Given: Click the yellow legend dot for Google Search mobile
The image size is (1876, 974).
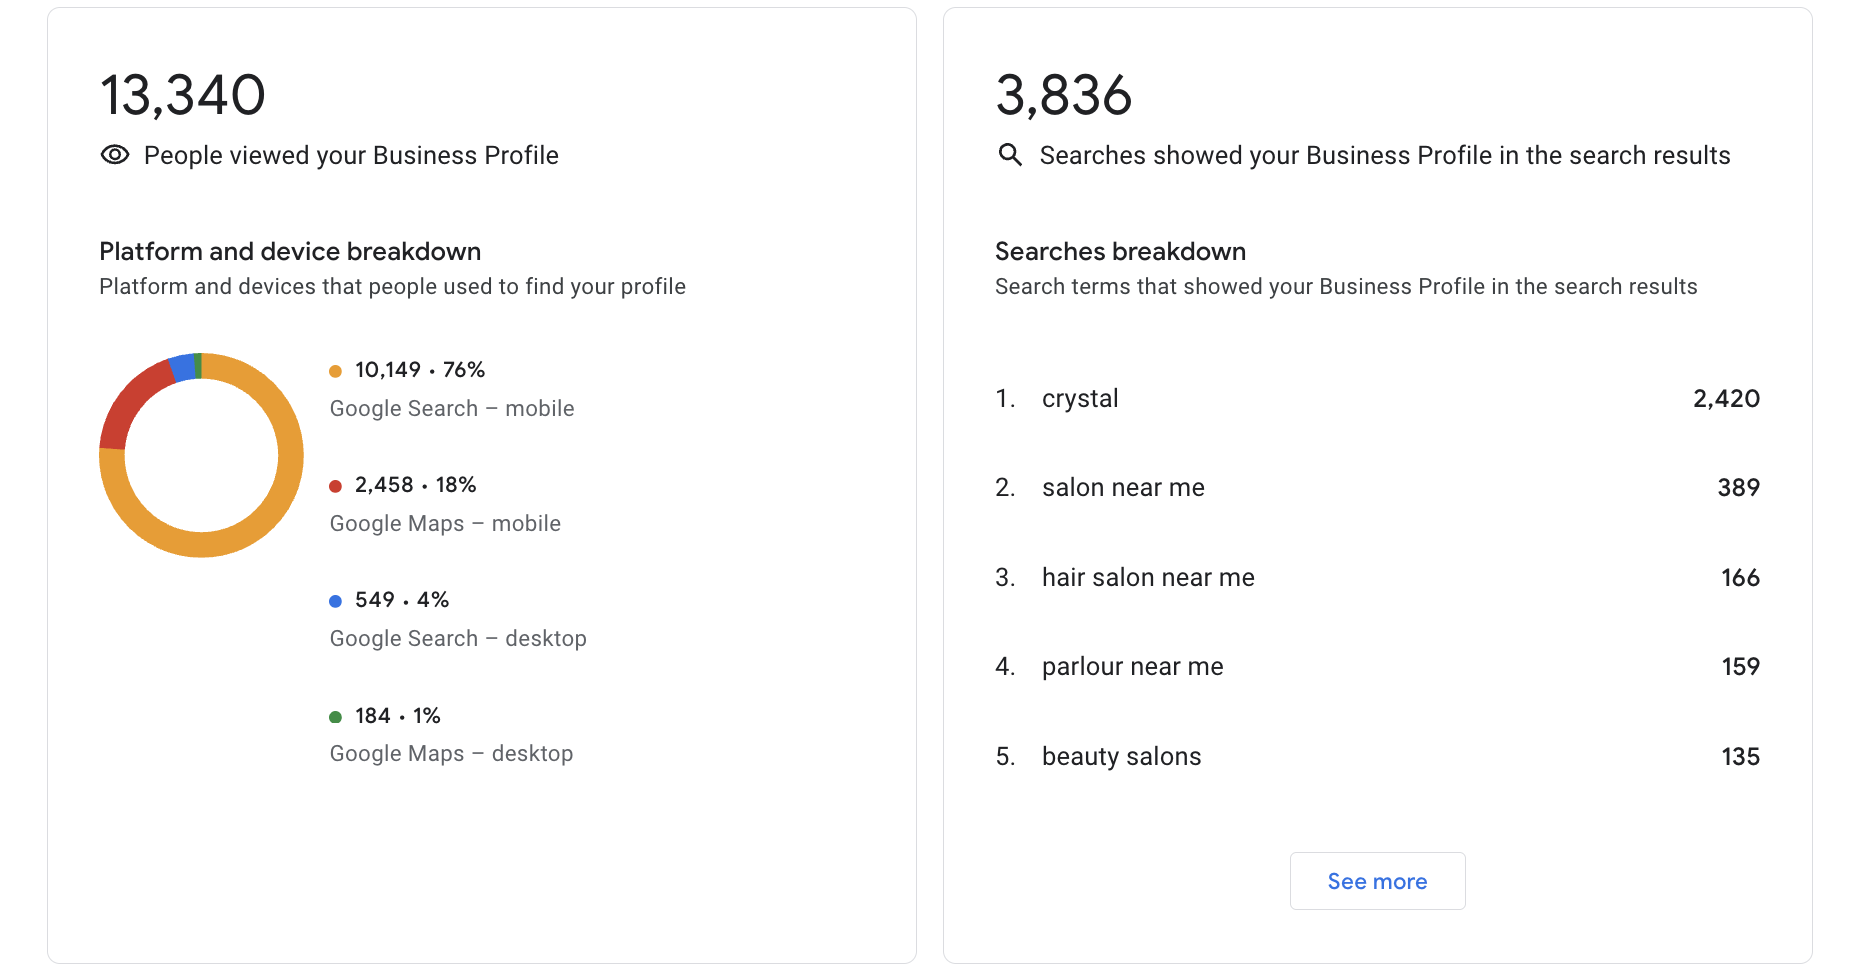Looking at the screenshot, I should (x=335, y=370).
